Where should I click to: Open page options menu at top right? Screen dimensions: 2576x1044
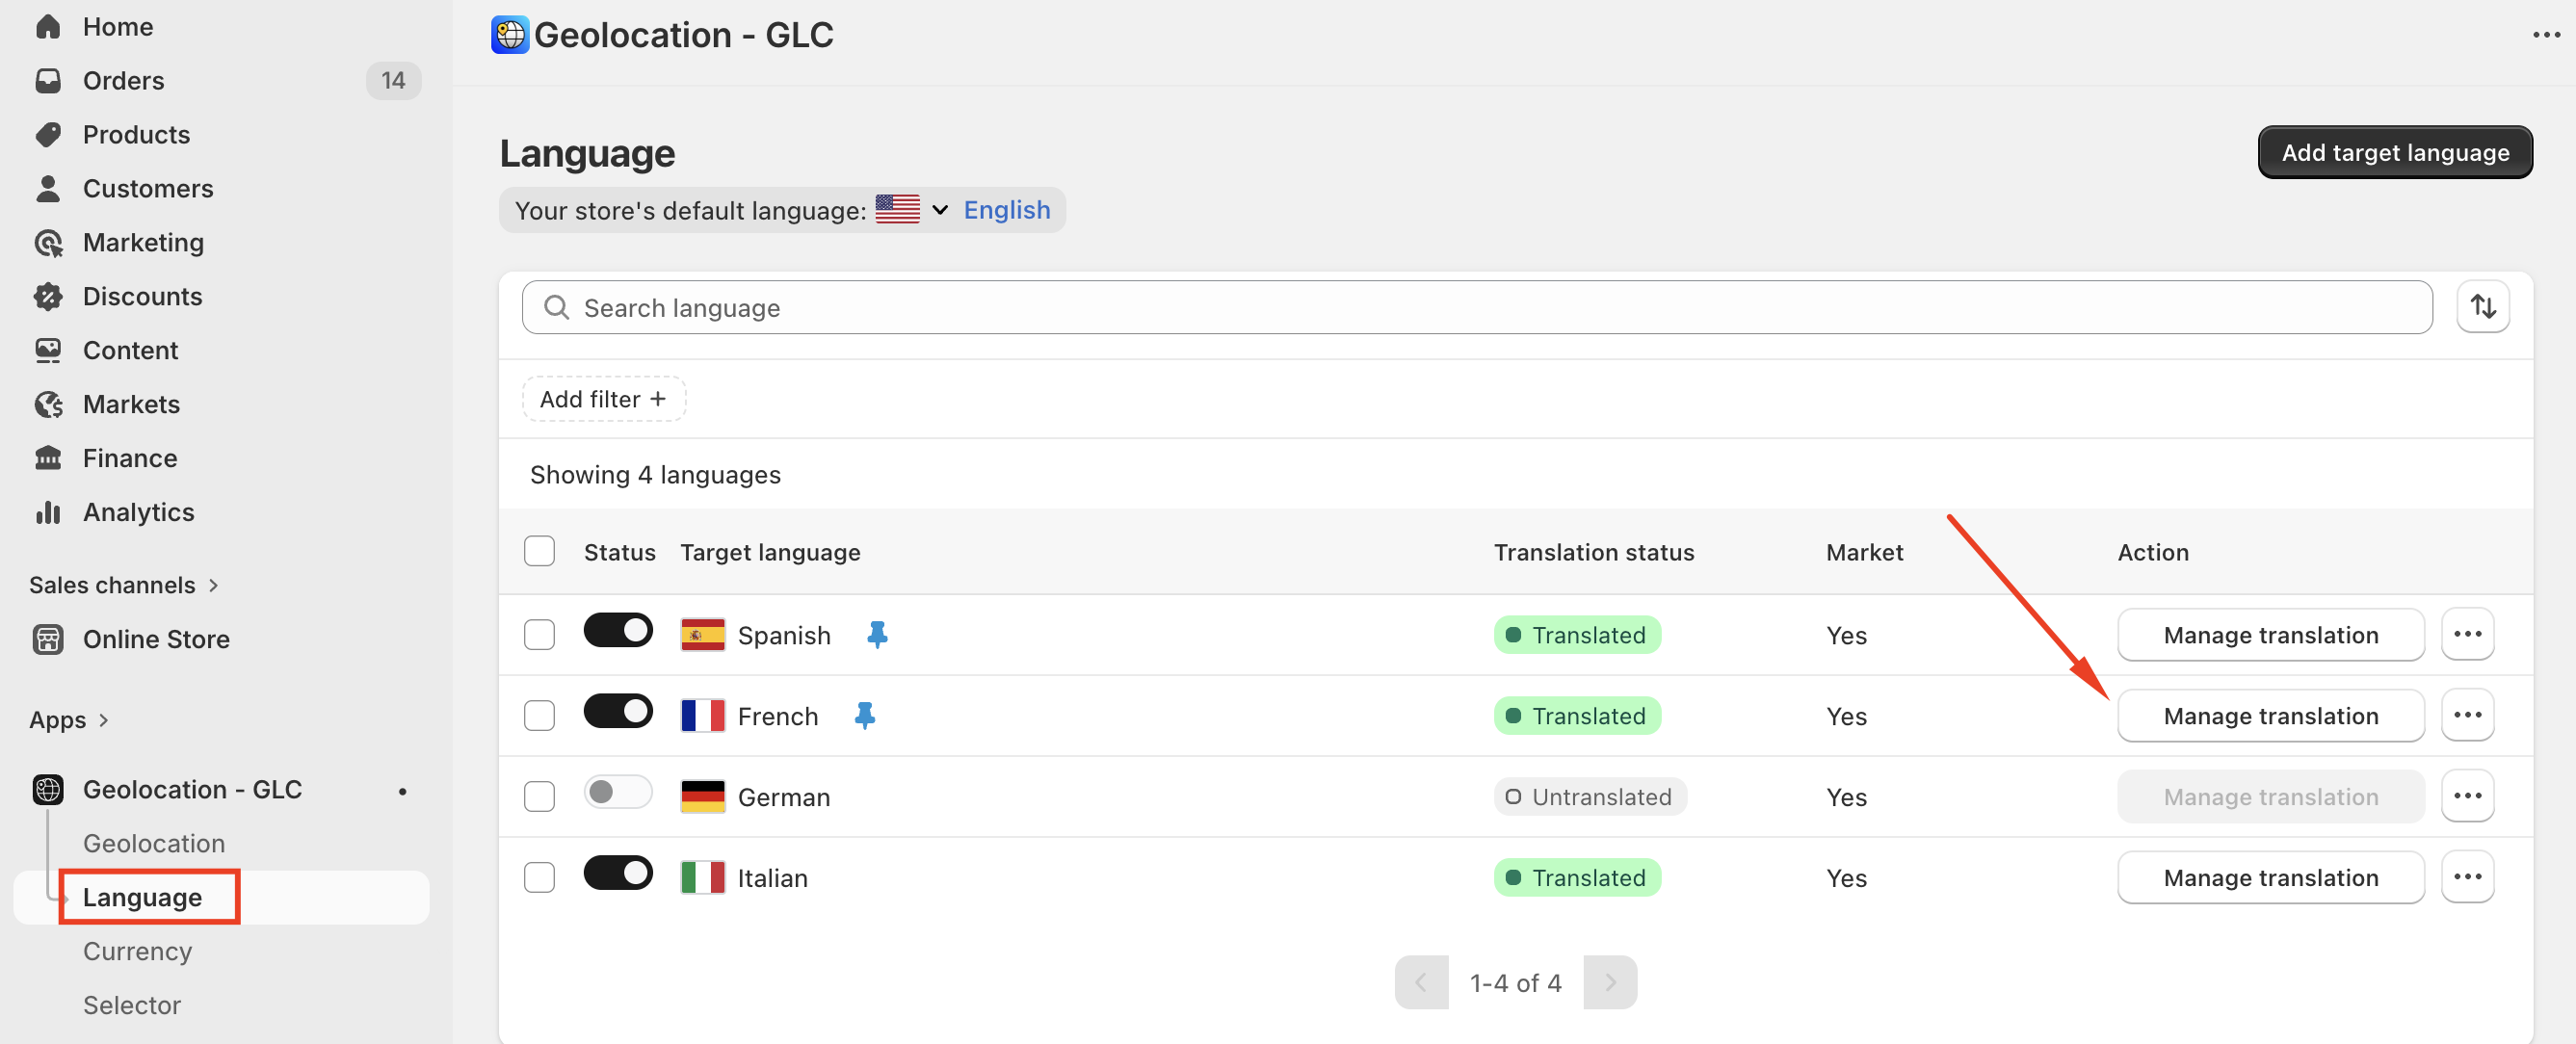point(2545,35)
